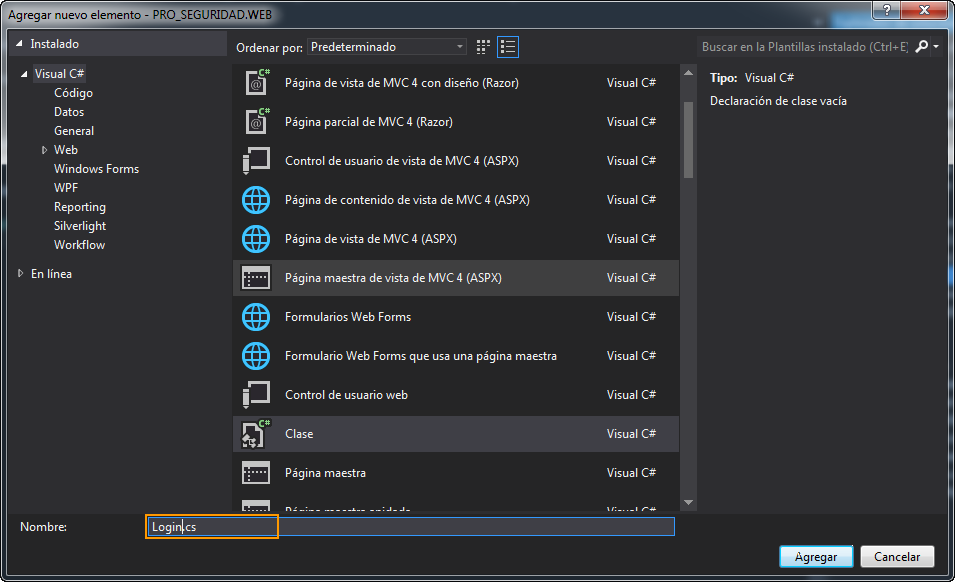Expand the En línea section
This screenshot has height=582, width=955.
(20, 273)
